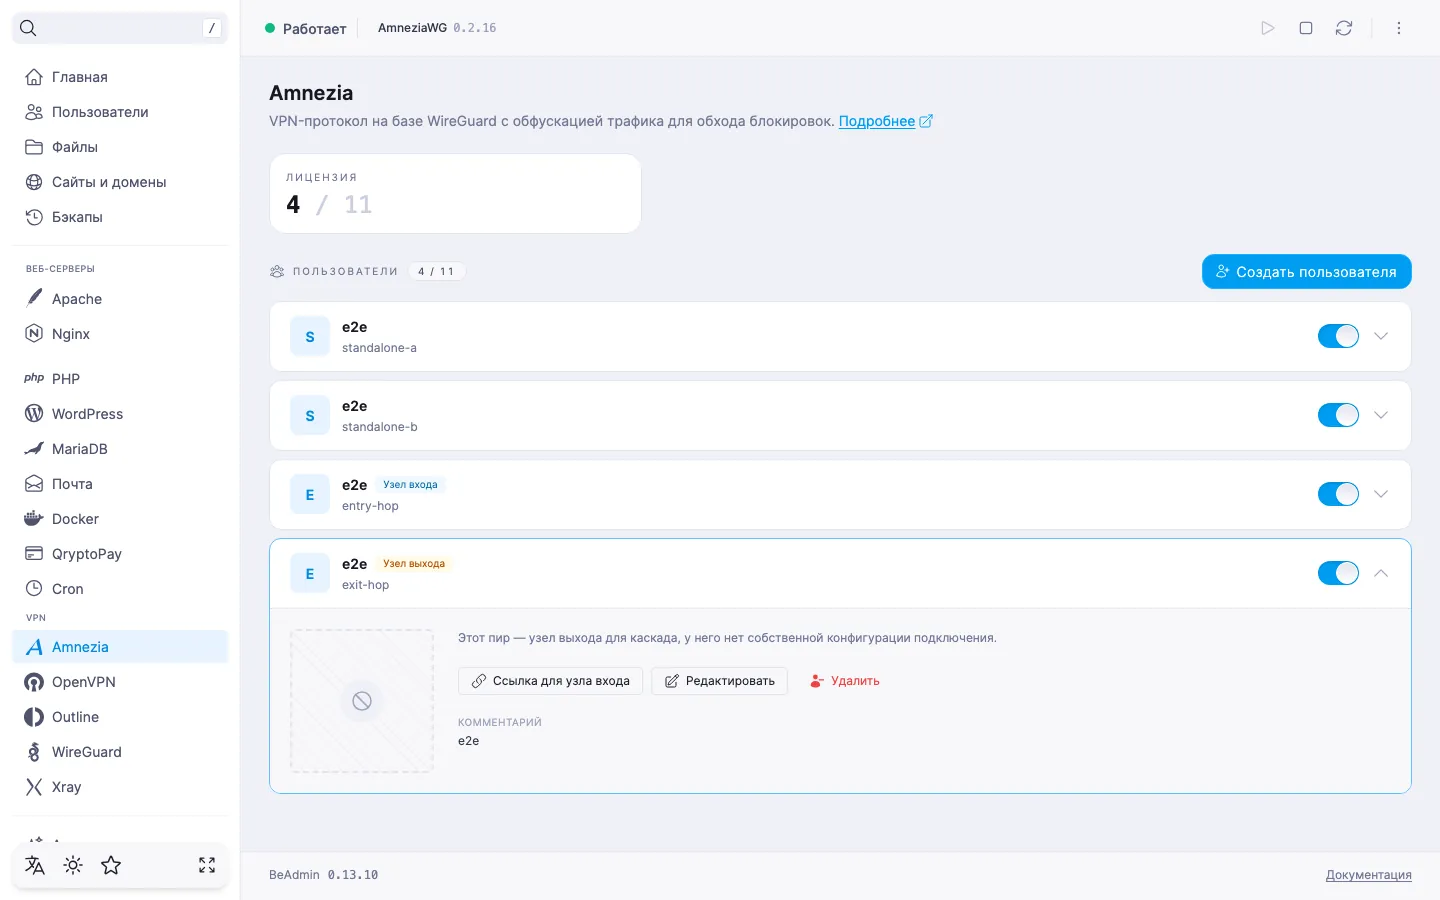Open Xray page in sidebar
This screenshot has width=1440, height=900.
(120, 787)
